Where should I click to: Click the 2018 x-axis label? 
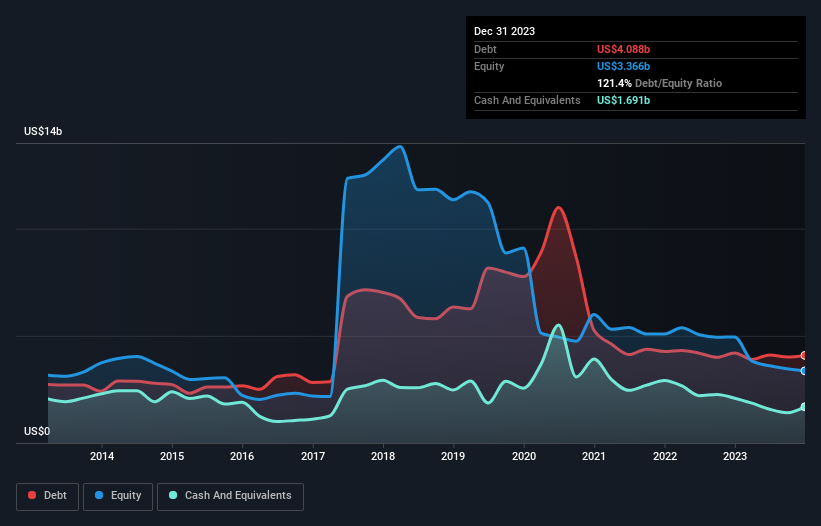tap(383, 456)
